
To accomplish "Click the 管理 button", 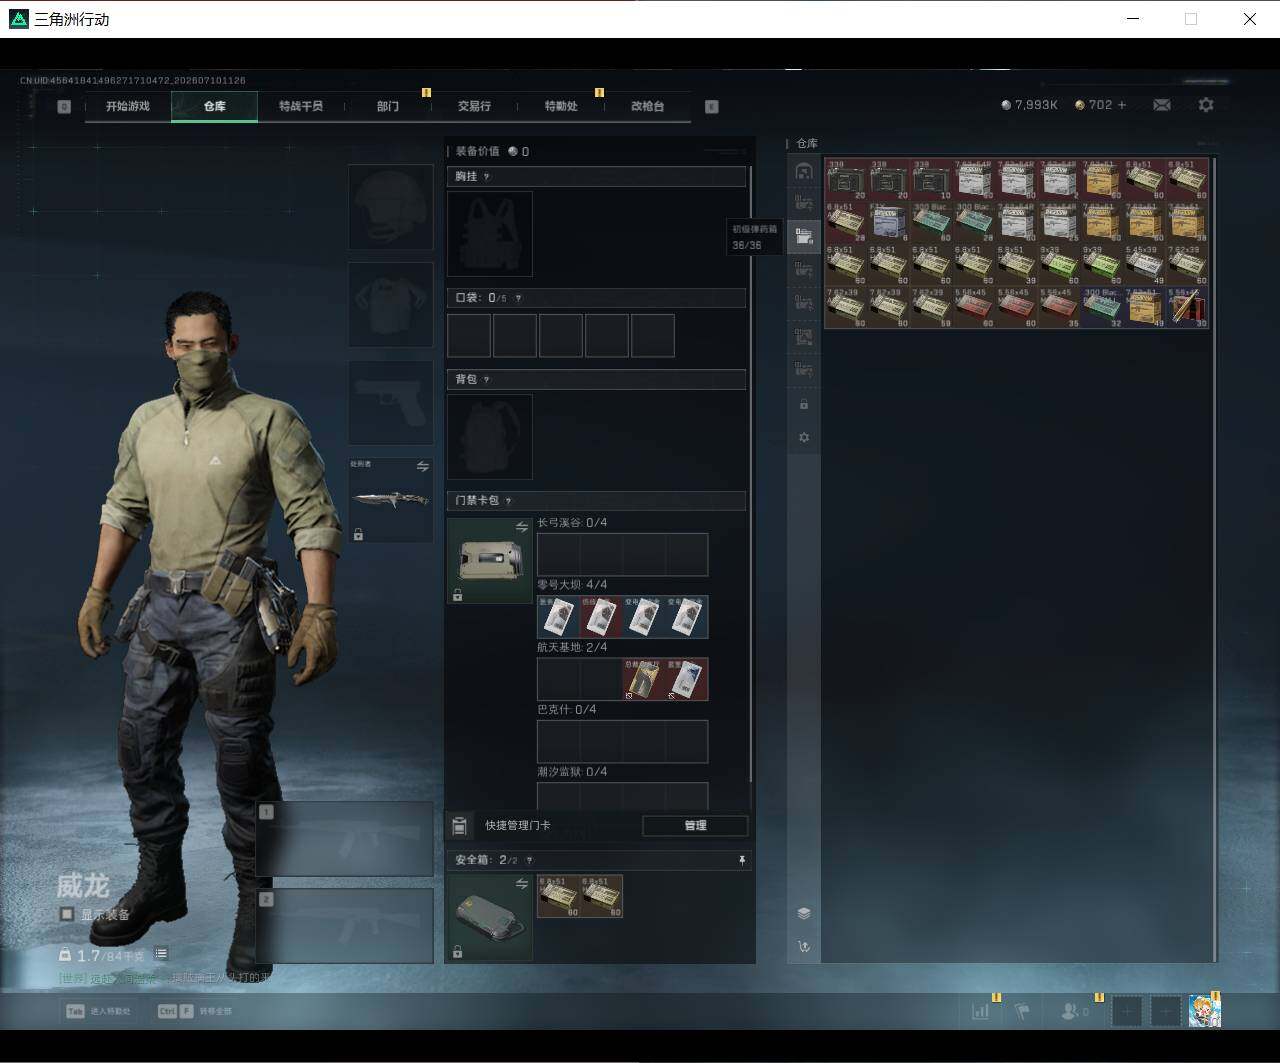I will coord(695,825).
